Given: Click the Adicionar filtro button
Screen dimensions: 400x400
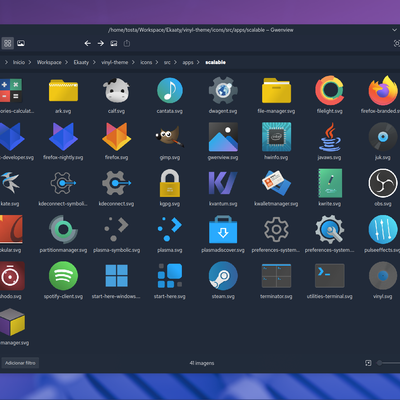Looking at the screenshot, I should coord(20,363).
